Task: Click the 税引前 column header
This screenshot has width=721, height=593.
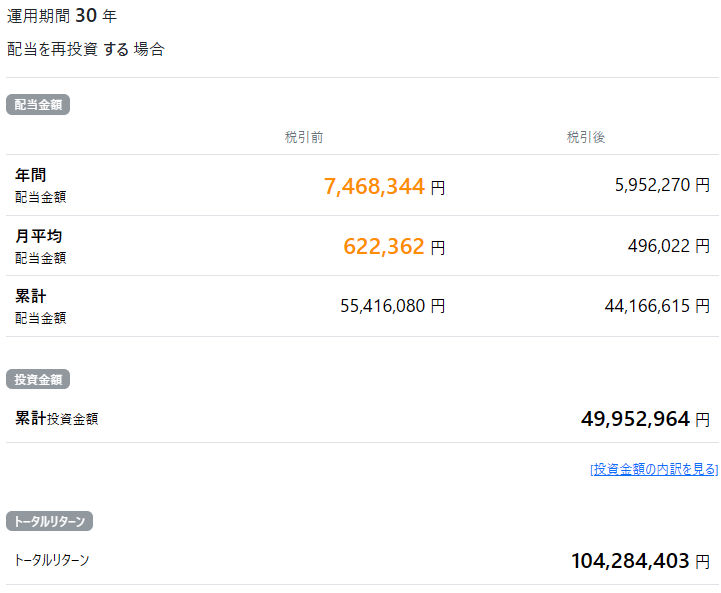Action: (303, 137)
